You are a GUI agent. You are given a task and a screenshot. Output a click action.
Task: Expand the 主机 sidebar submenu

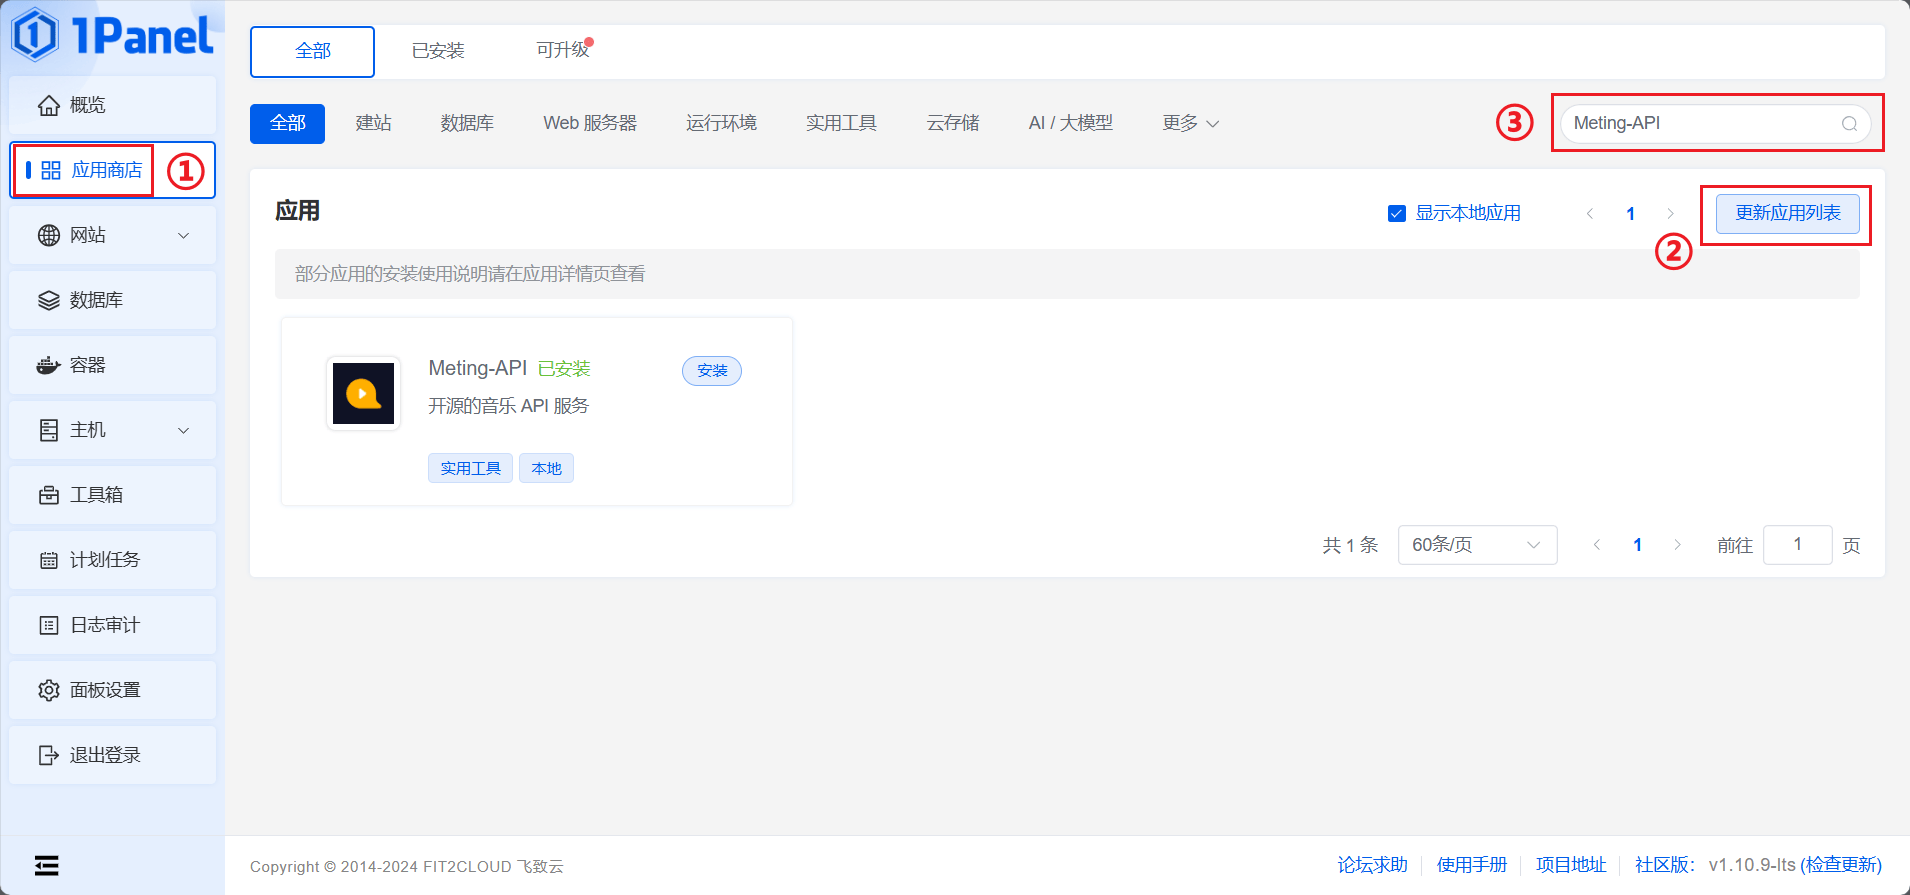[183, 430]
